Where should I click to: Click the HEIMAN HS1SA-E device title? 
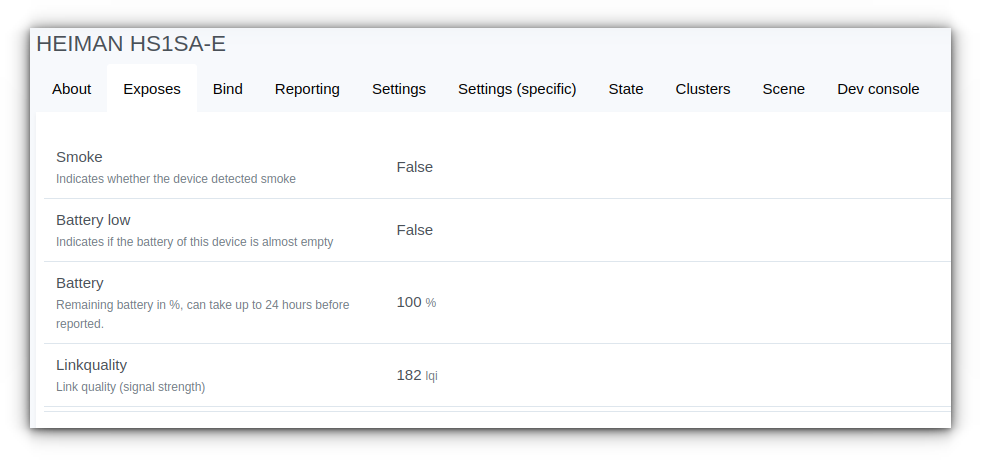click(x=131, y=44)
